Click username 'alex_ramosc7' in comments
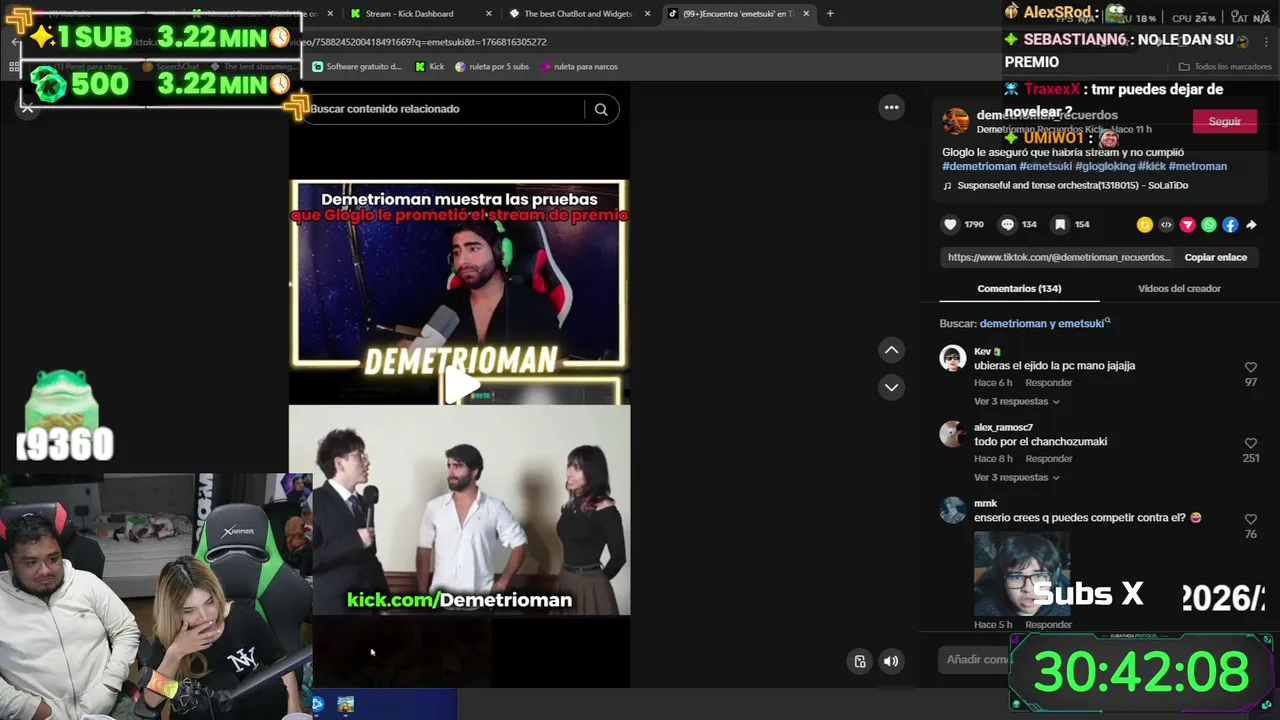This screenshot has height=720, width=1280. pos(1003,428)
